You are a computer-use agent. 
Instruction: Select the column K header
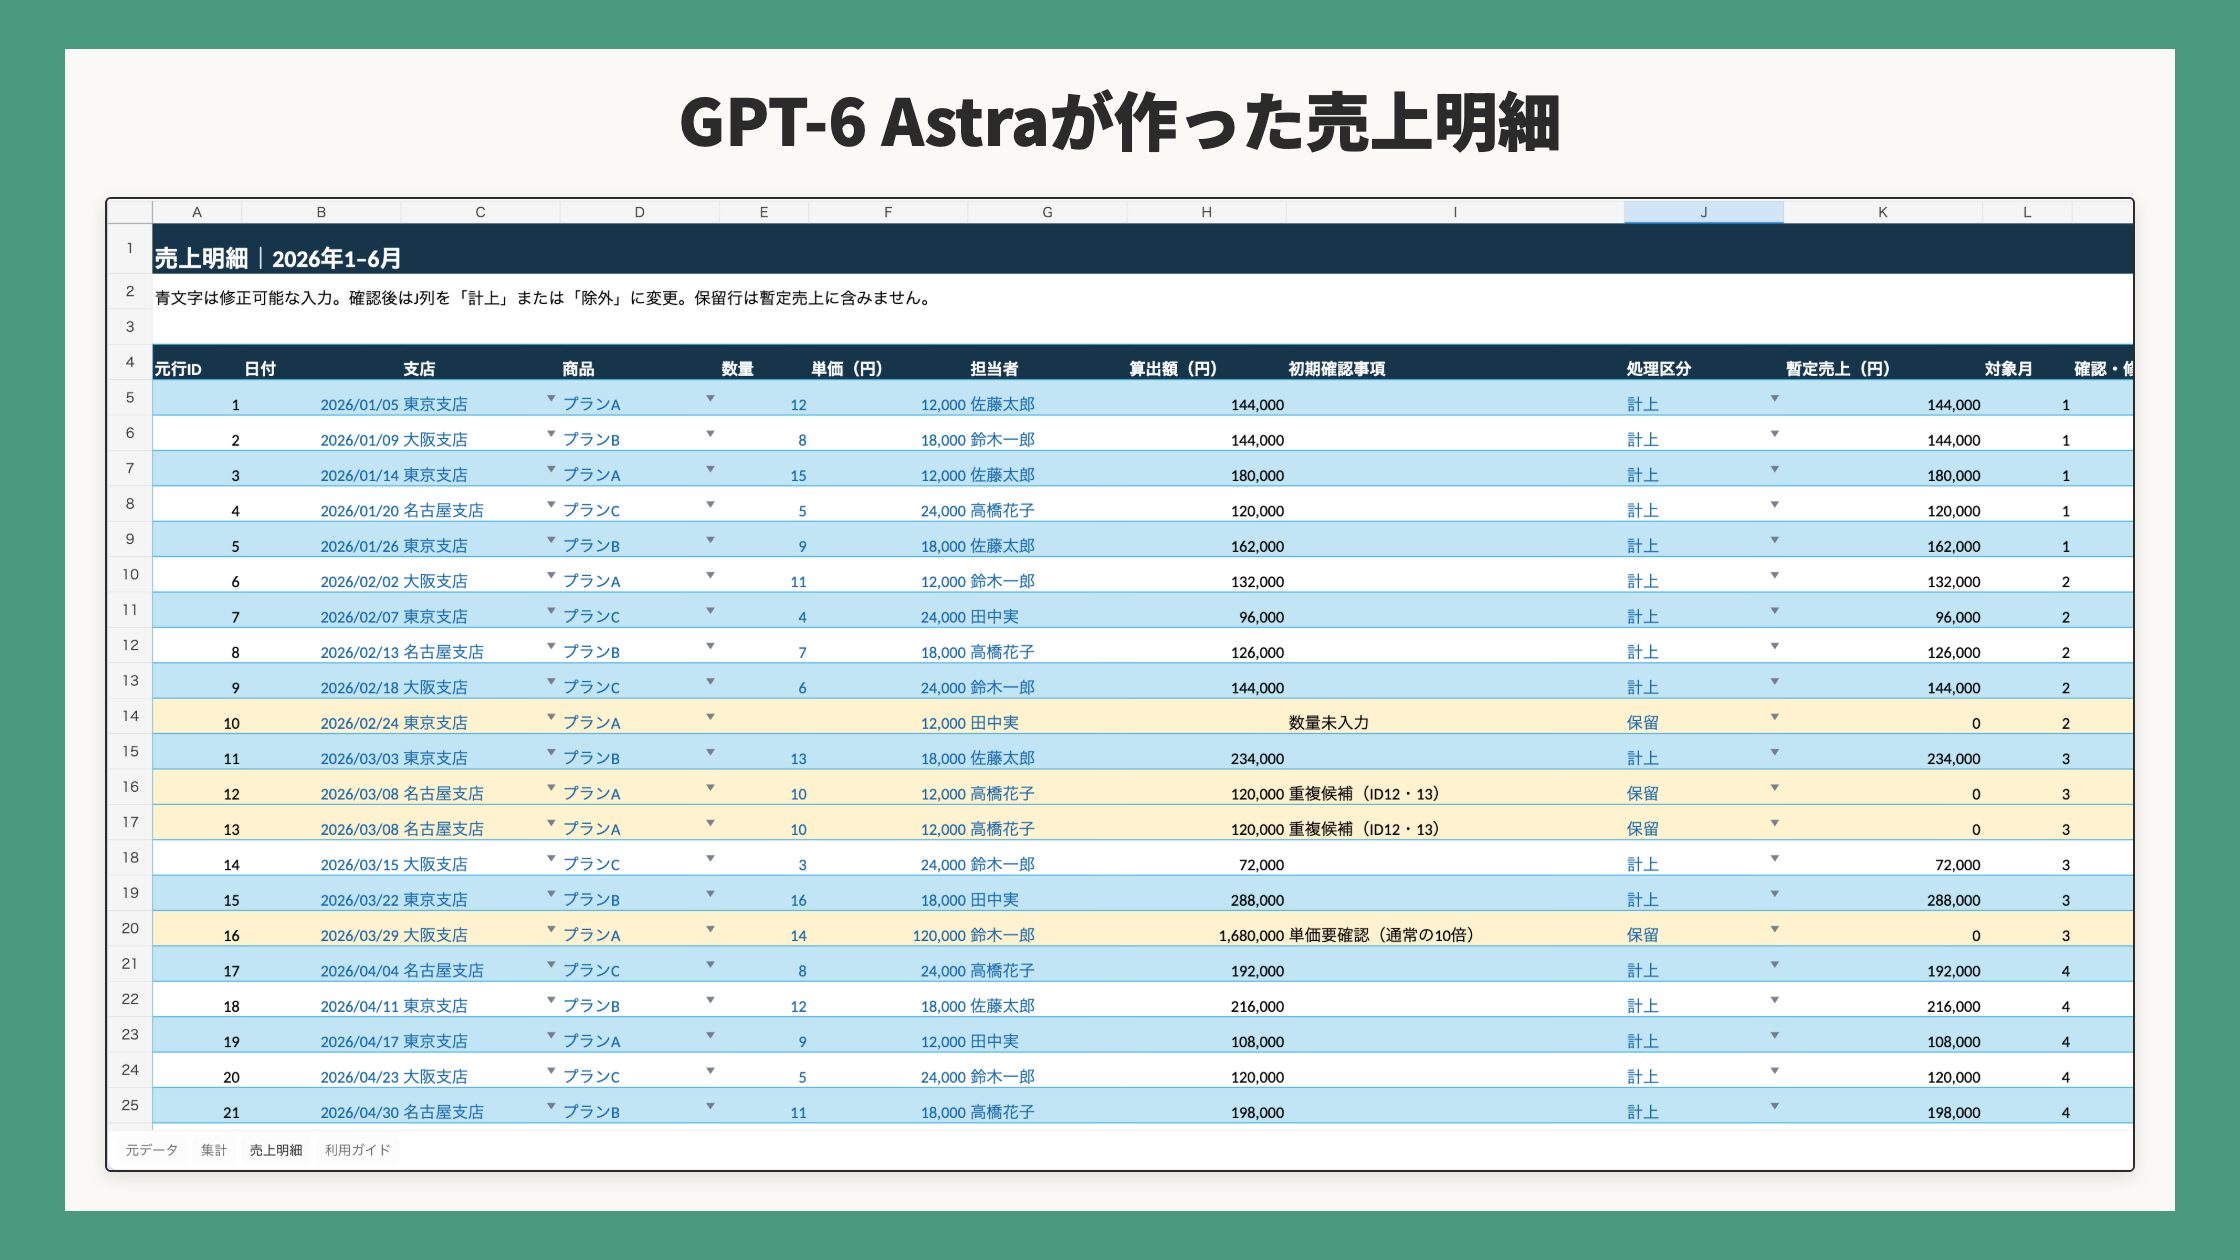tap(1882, 212)
